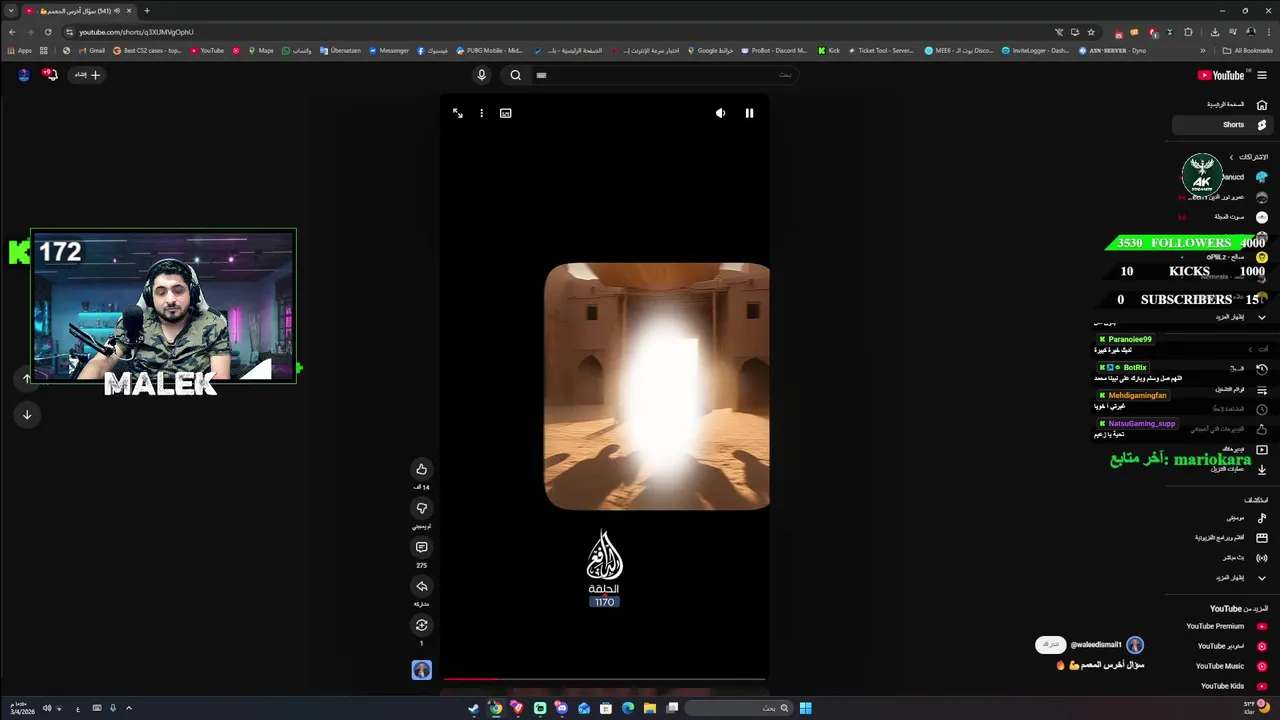Open the @waleedismail1 channel name

[1096, 645]
